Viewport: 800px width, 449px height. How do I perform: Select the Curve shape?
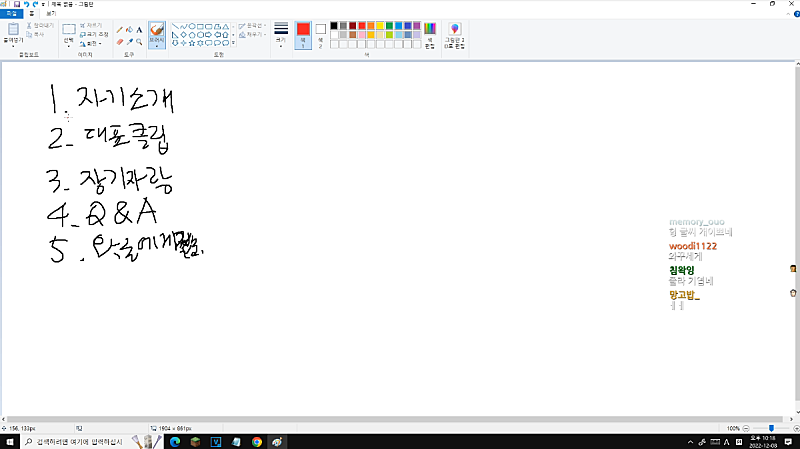(184, 26)
